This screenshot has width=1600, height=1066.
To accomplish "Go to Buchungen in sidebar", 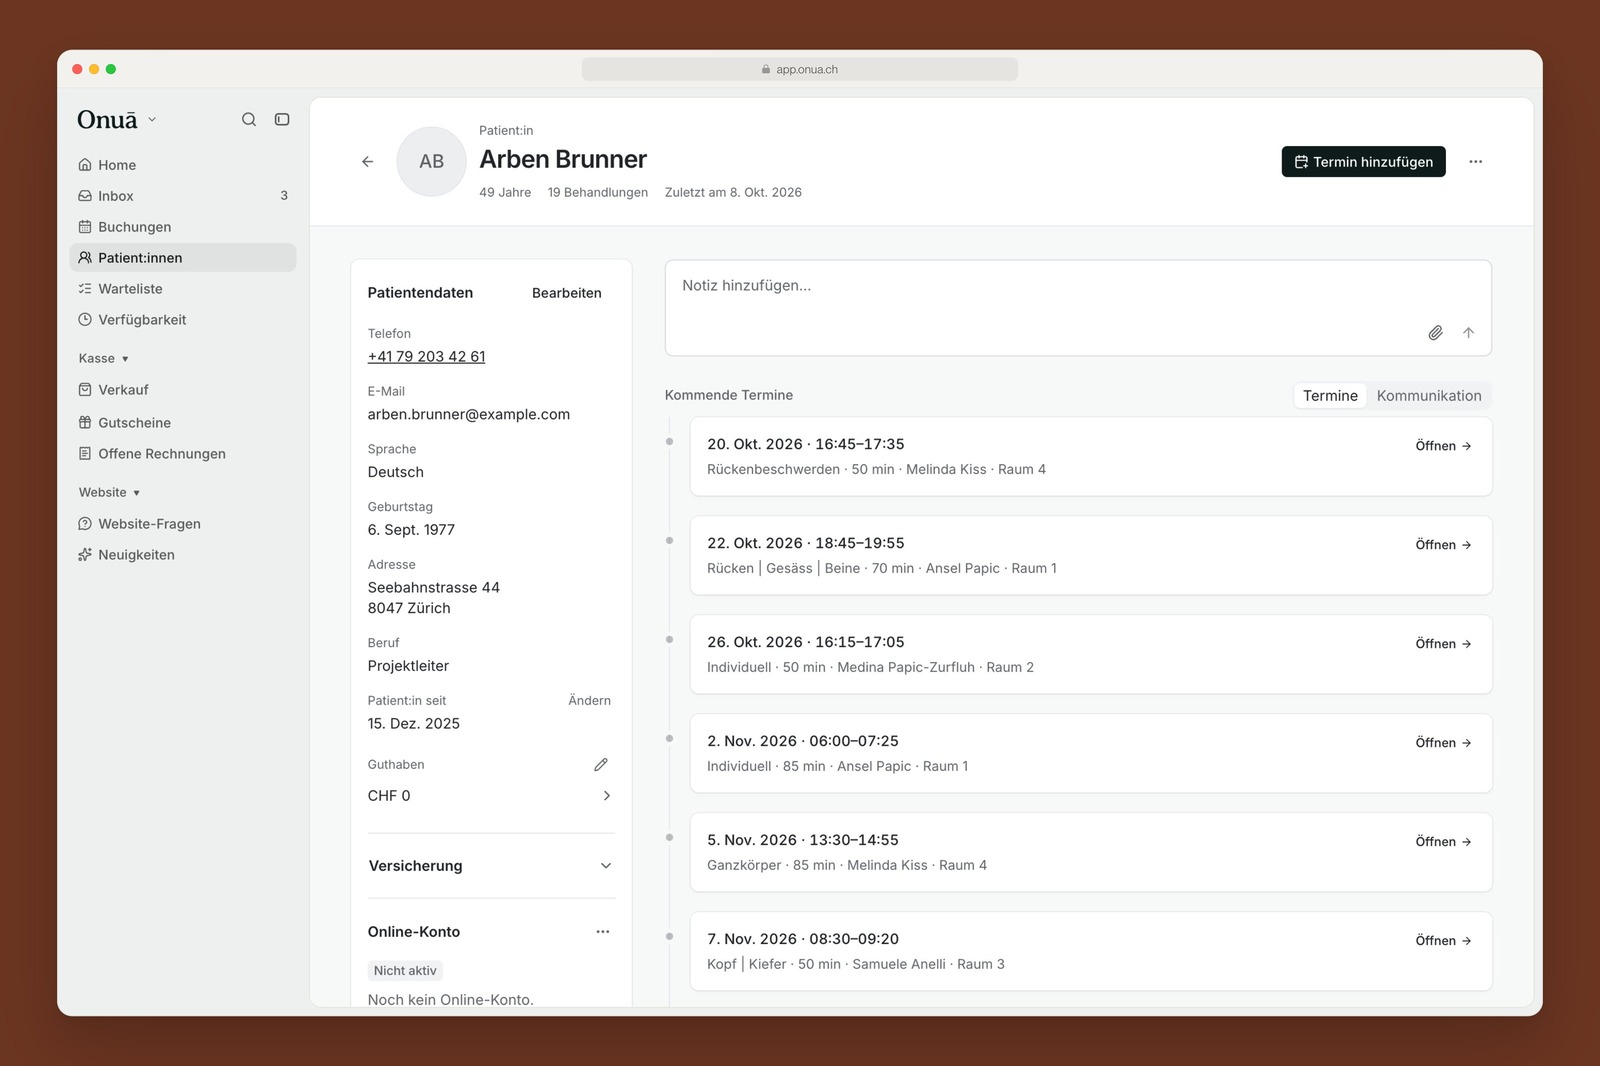I will (183, 227).
